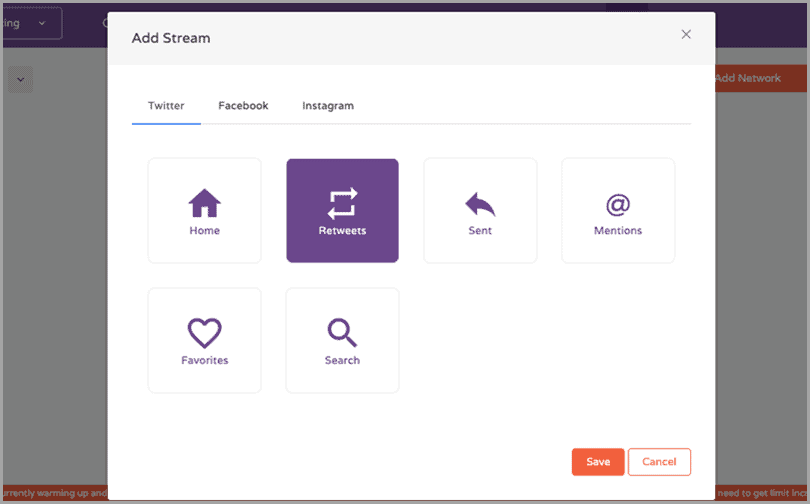Close the Add Stream dialog with X
Viewport: 810px width, 504px height.
click(686, 34)
